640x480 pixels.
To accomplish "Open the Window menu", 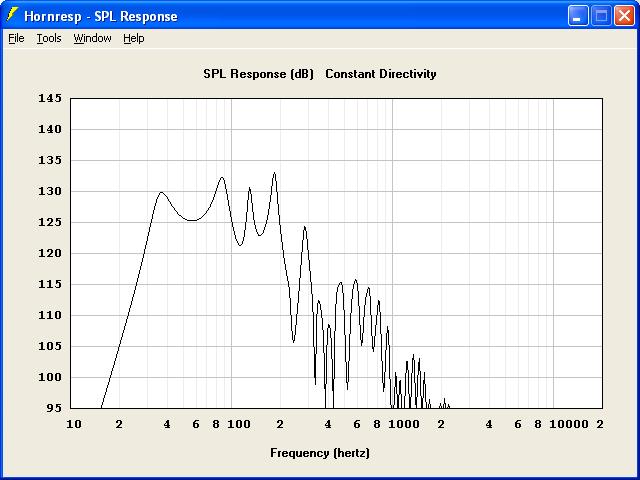I will (92, 38).
